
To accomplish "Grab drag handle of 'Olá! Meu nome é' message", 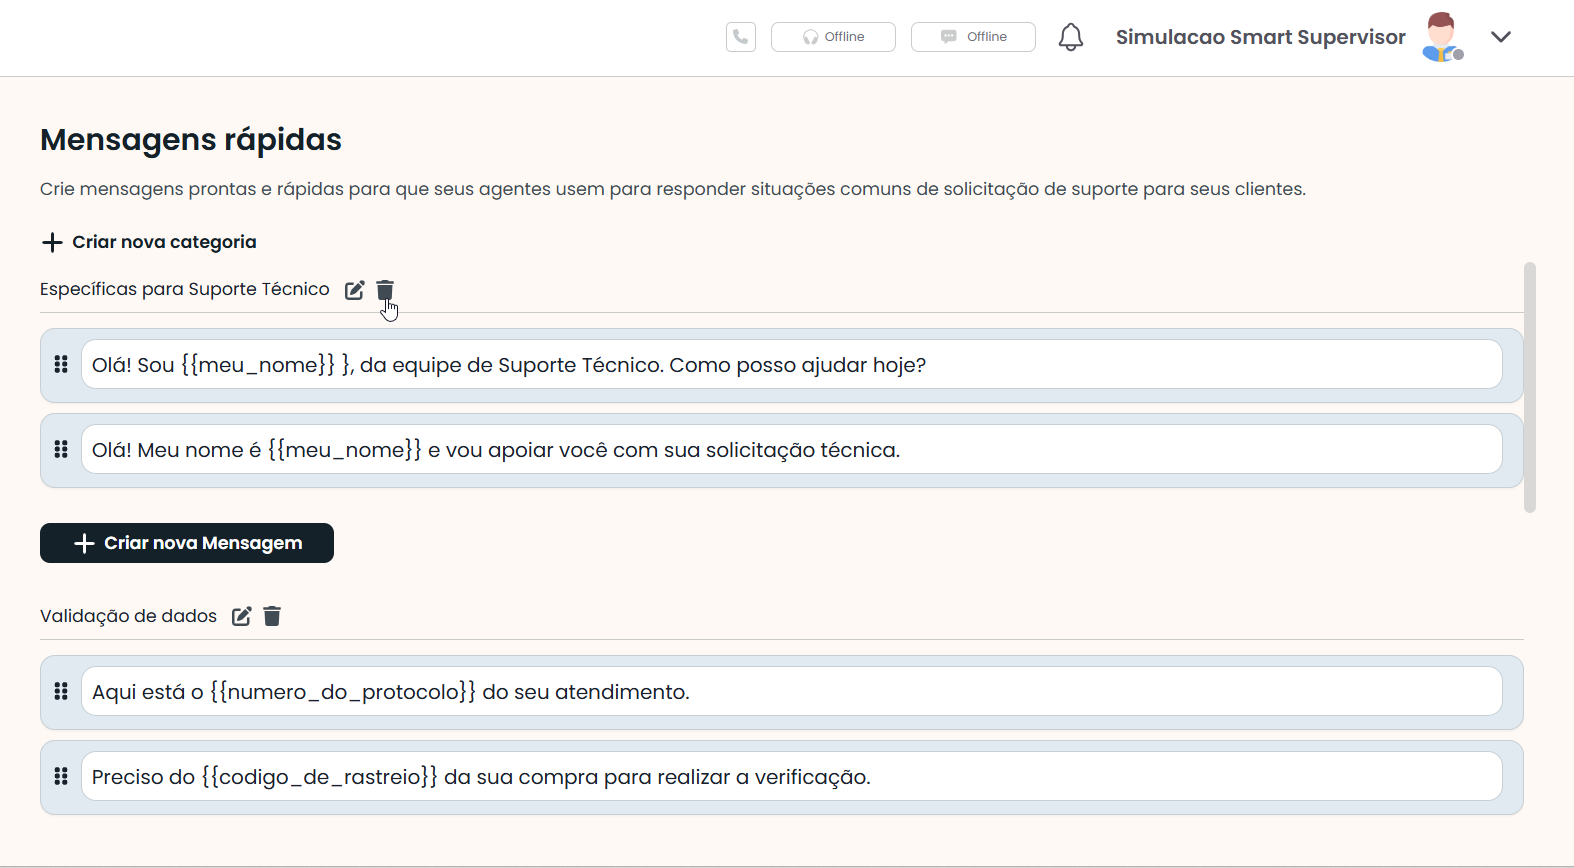I will coord(61,450).
